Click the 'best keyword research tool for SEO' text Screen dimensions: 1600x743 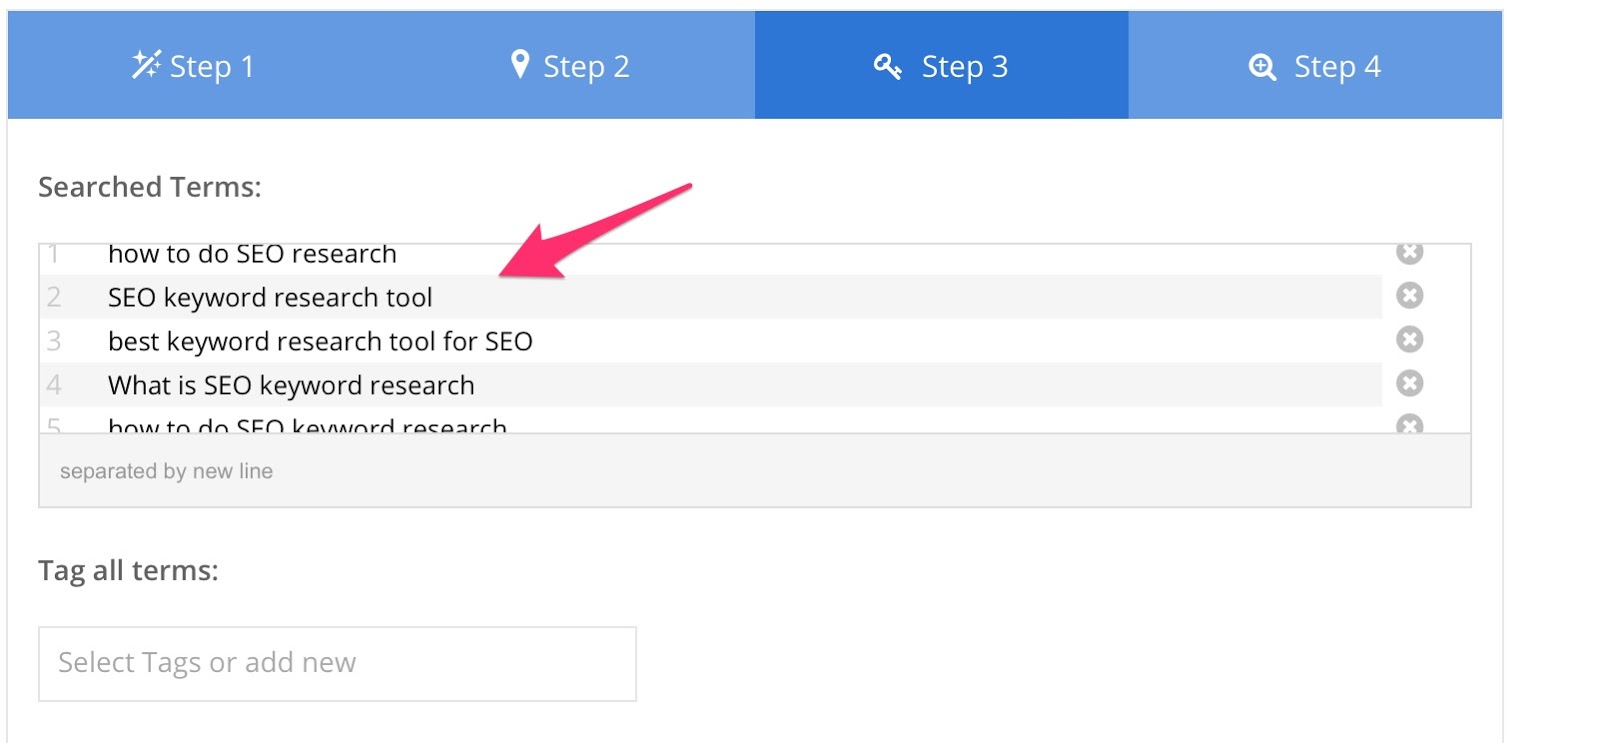tap(320, 342)
